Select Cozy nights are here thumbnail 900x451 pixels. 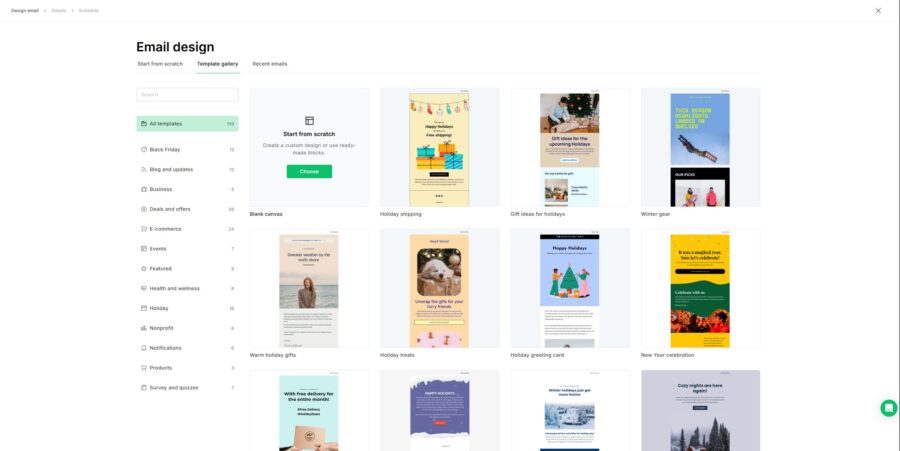[x=700, y=410]
